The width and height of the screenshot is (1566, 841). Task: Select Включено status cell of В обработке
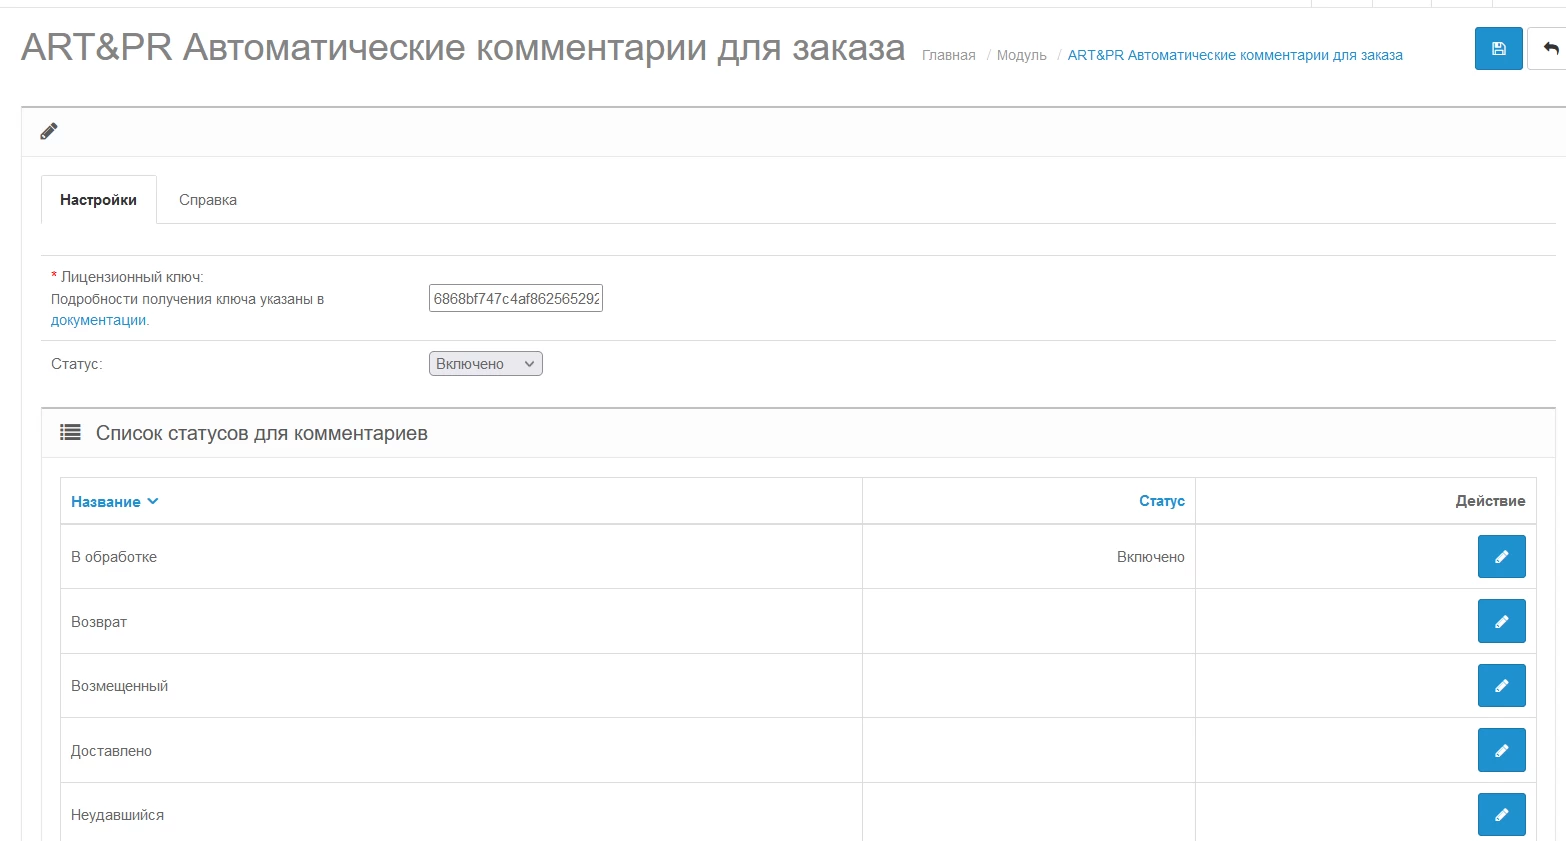(x=1150, y=557)
